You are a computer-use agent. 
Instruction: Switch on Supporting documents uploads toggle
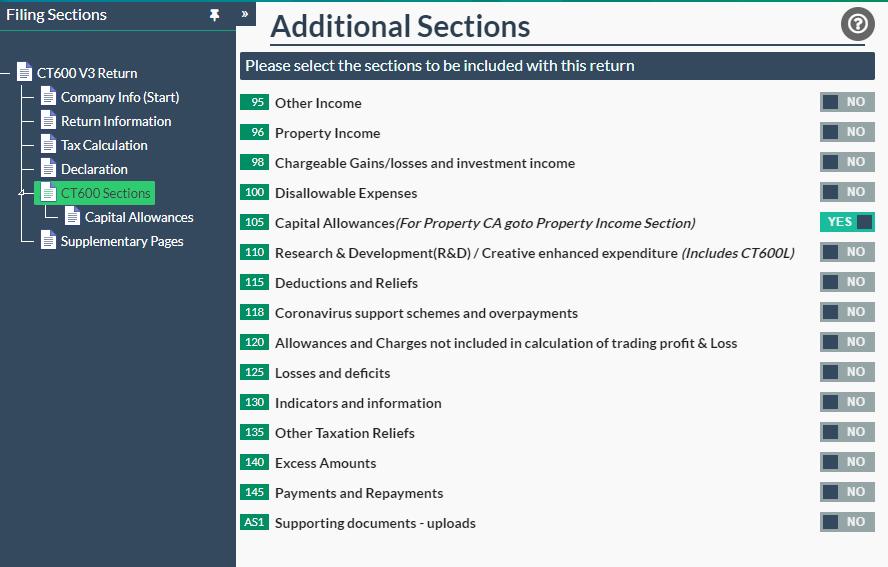[846, 522]
